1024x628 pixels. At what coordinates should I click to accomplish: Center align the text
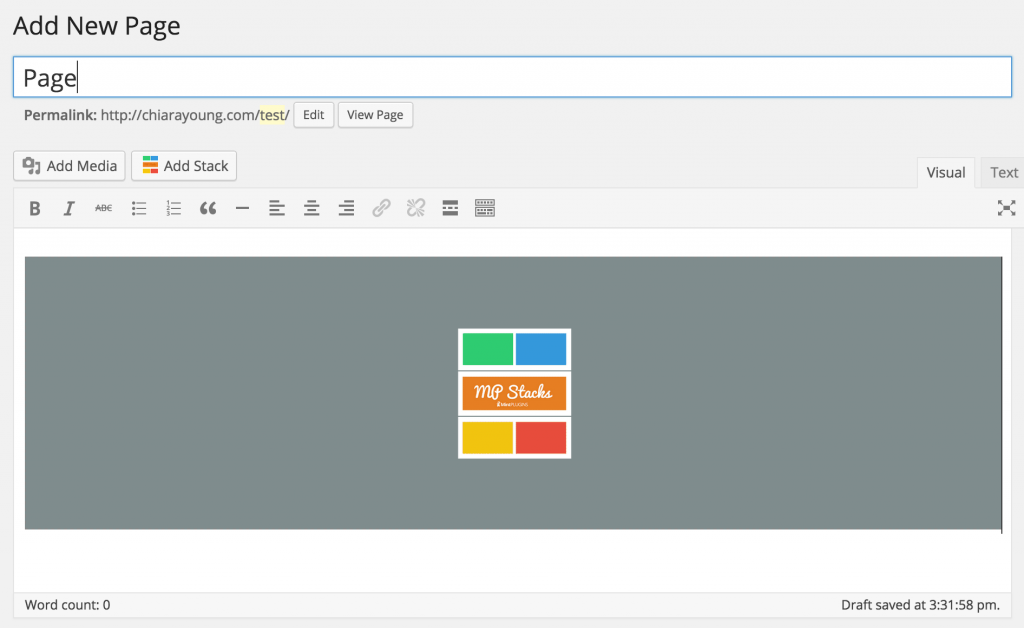pyautogui.click(x=312, y=208)
